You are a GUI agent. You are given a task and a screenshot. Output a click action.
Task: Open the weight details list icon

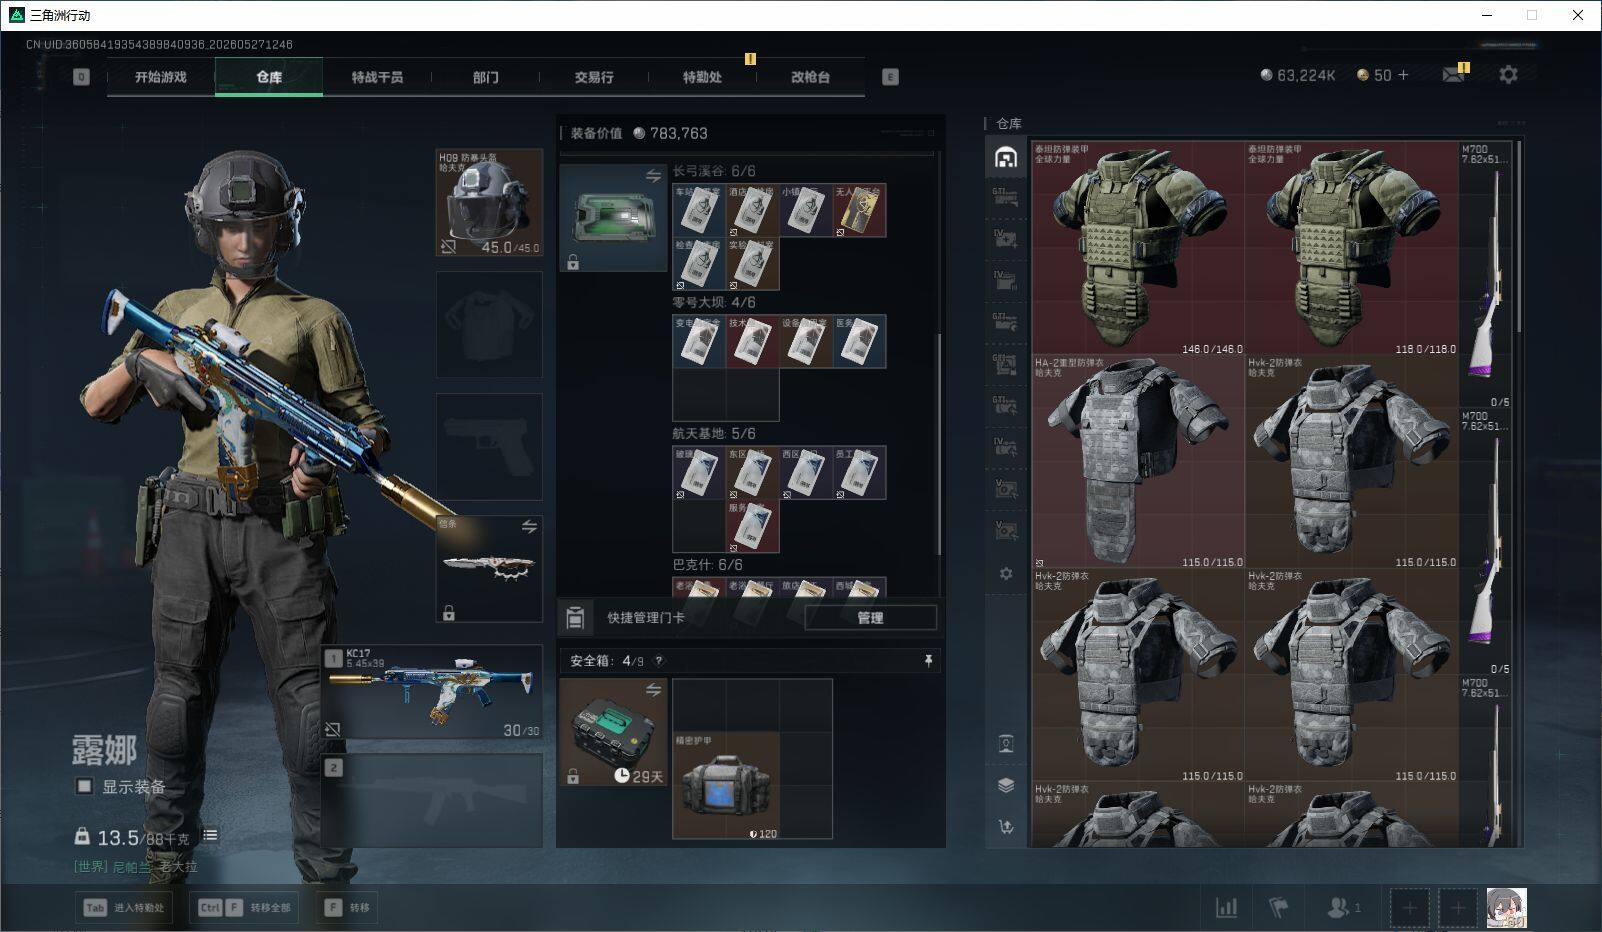coord(210,835)
